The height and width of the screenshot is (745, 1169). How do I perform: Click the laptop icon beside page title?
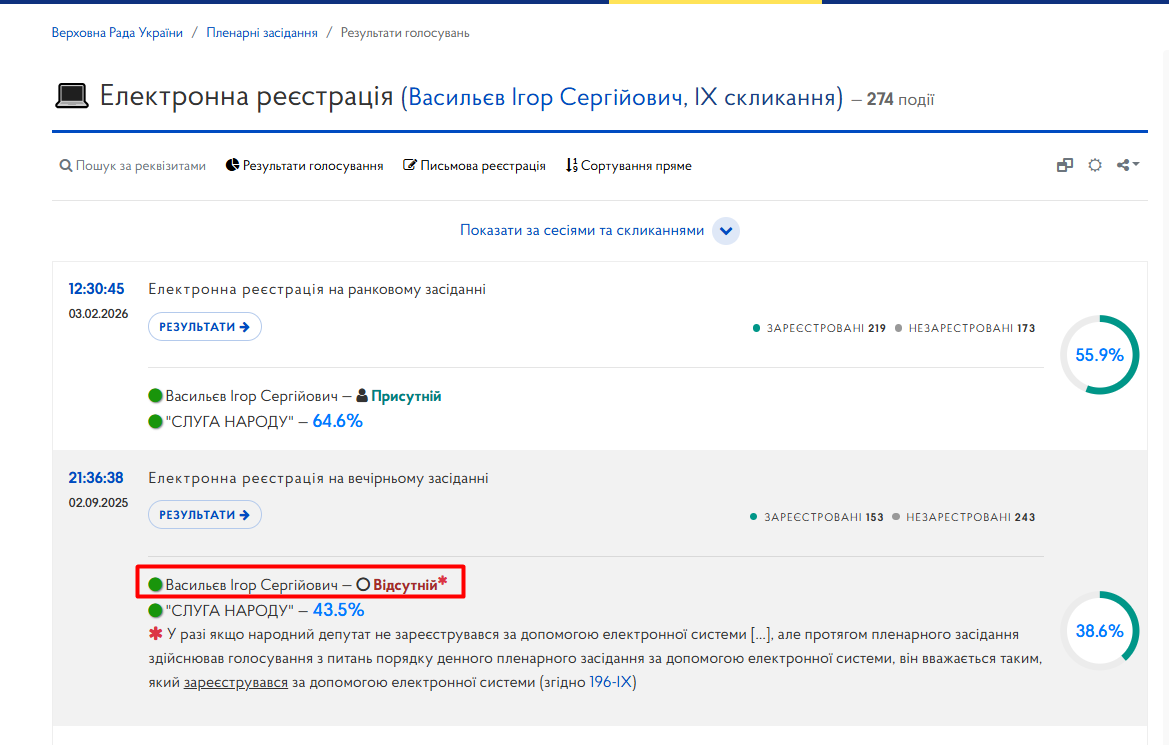72,96
